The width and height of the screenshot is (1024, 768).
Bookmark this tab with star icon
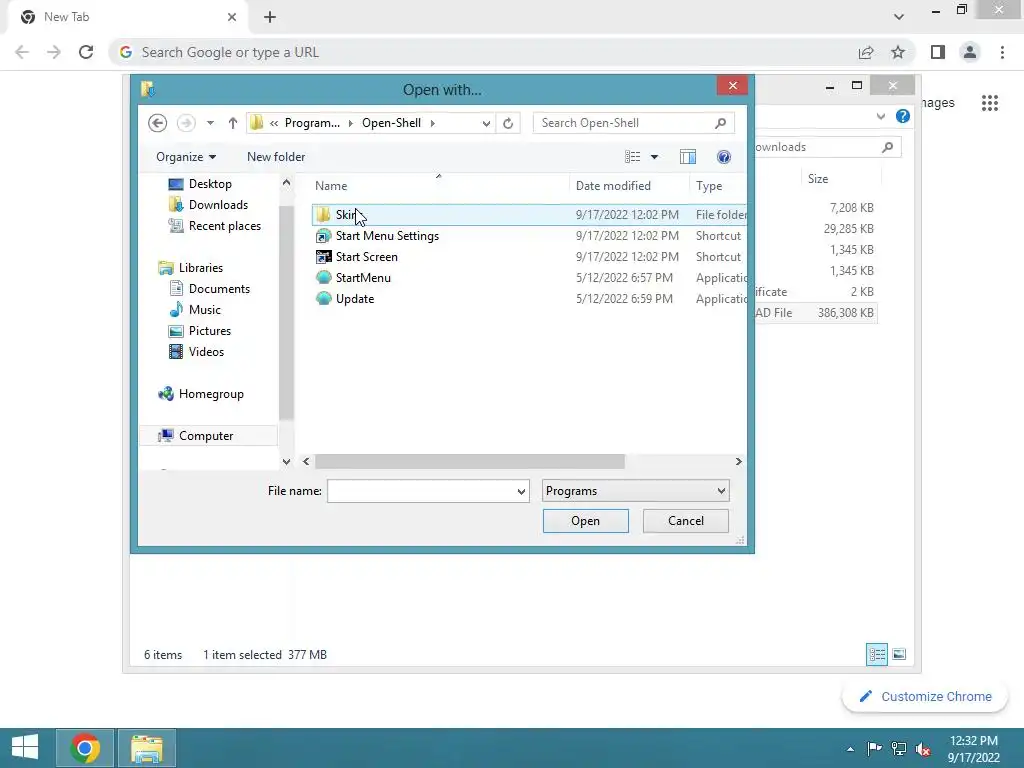tap(898, 52)
